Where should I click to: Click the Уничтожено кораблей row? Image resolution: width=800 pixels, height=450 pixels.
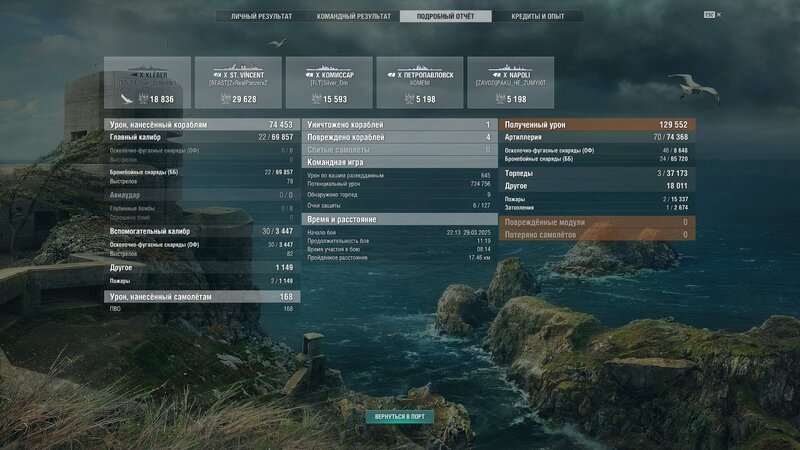click(399, 124)
